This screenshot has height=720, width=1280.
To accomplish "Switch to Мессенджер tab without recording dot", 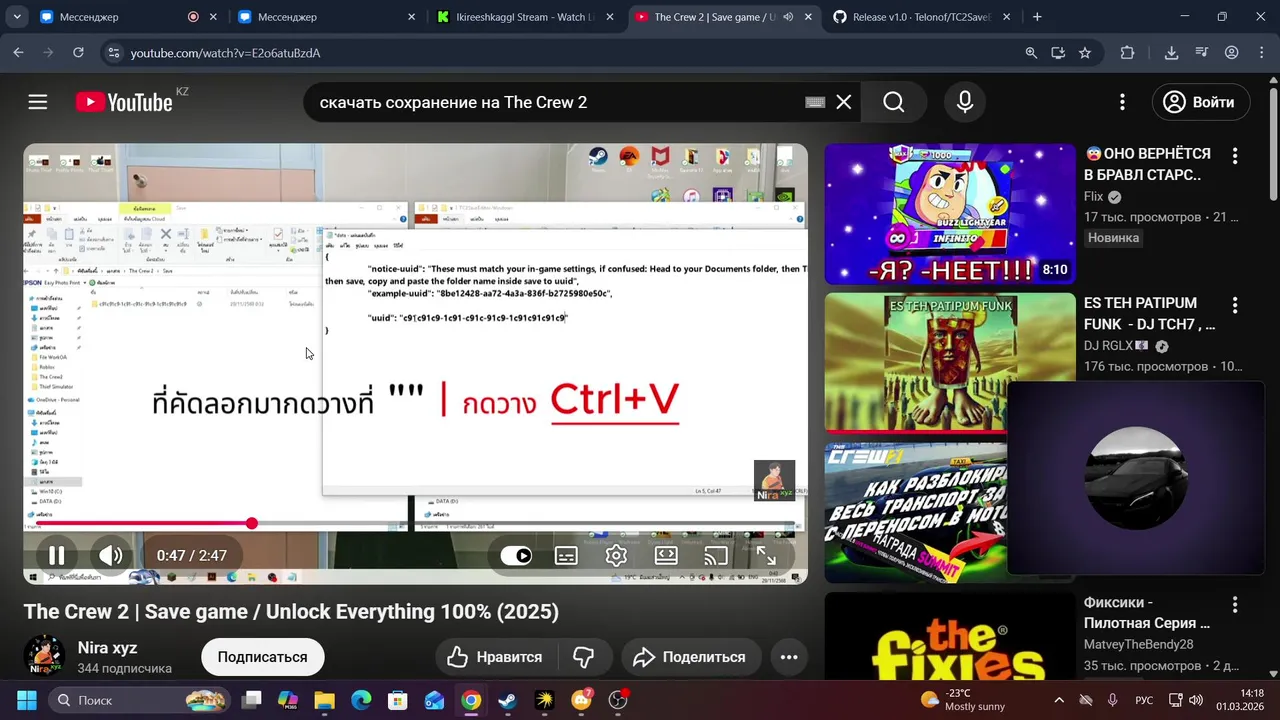I will (x=326, y=17).
